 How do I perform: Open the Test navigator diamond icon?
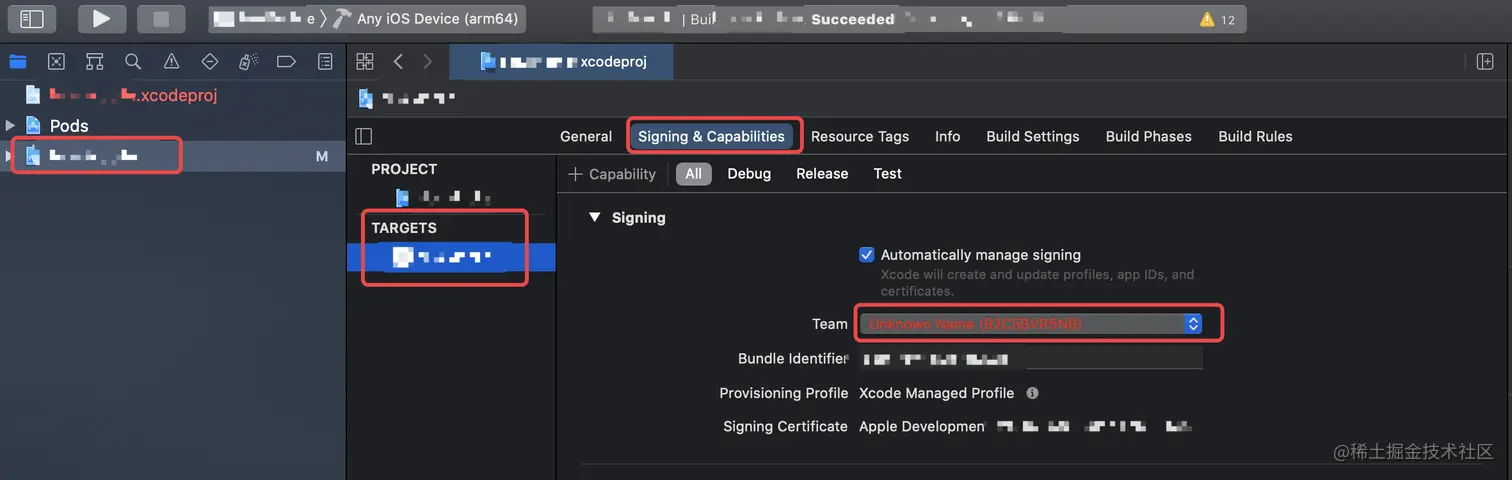[x=210, y=62]
